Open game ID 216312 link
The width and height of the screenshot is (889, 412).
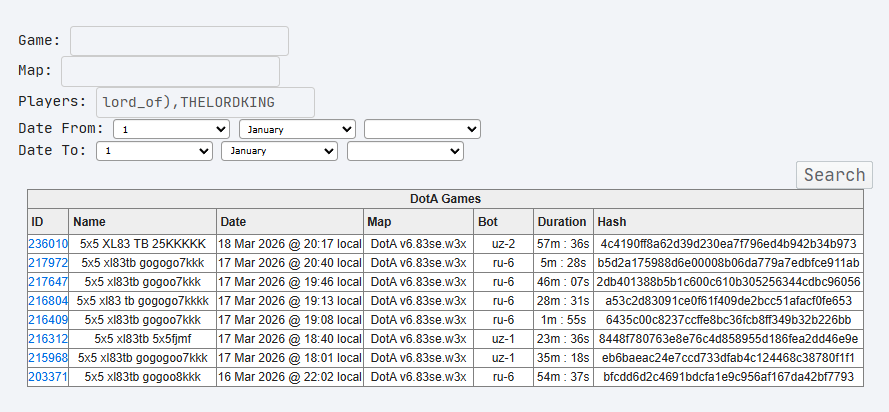tap(48, 339)
